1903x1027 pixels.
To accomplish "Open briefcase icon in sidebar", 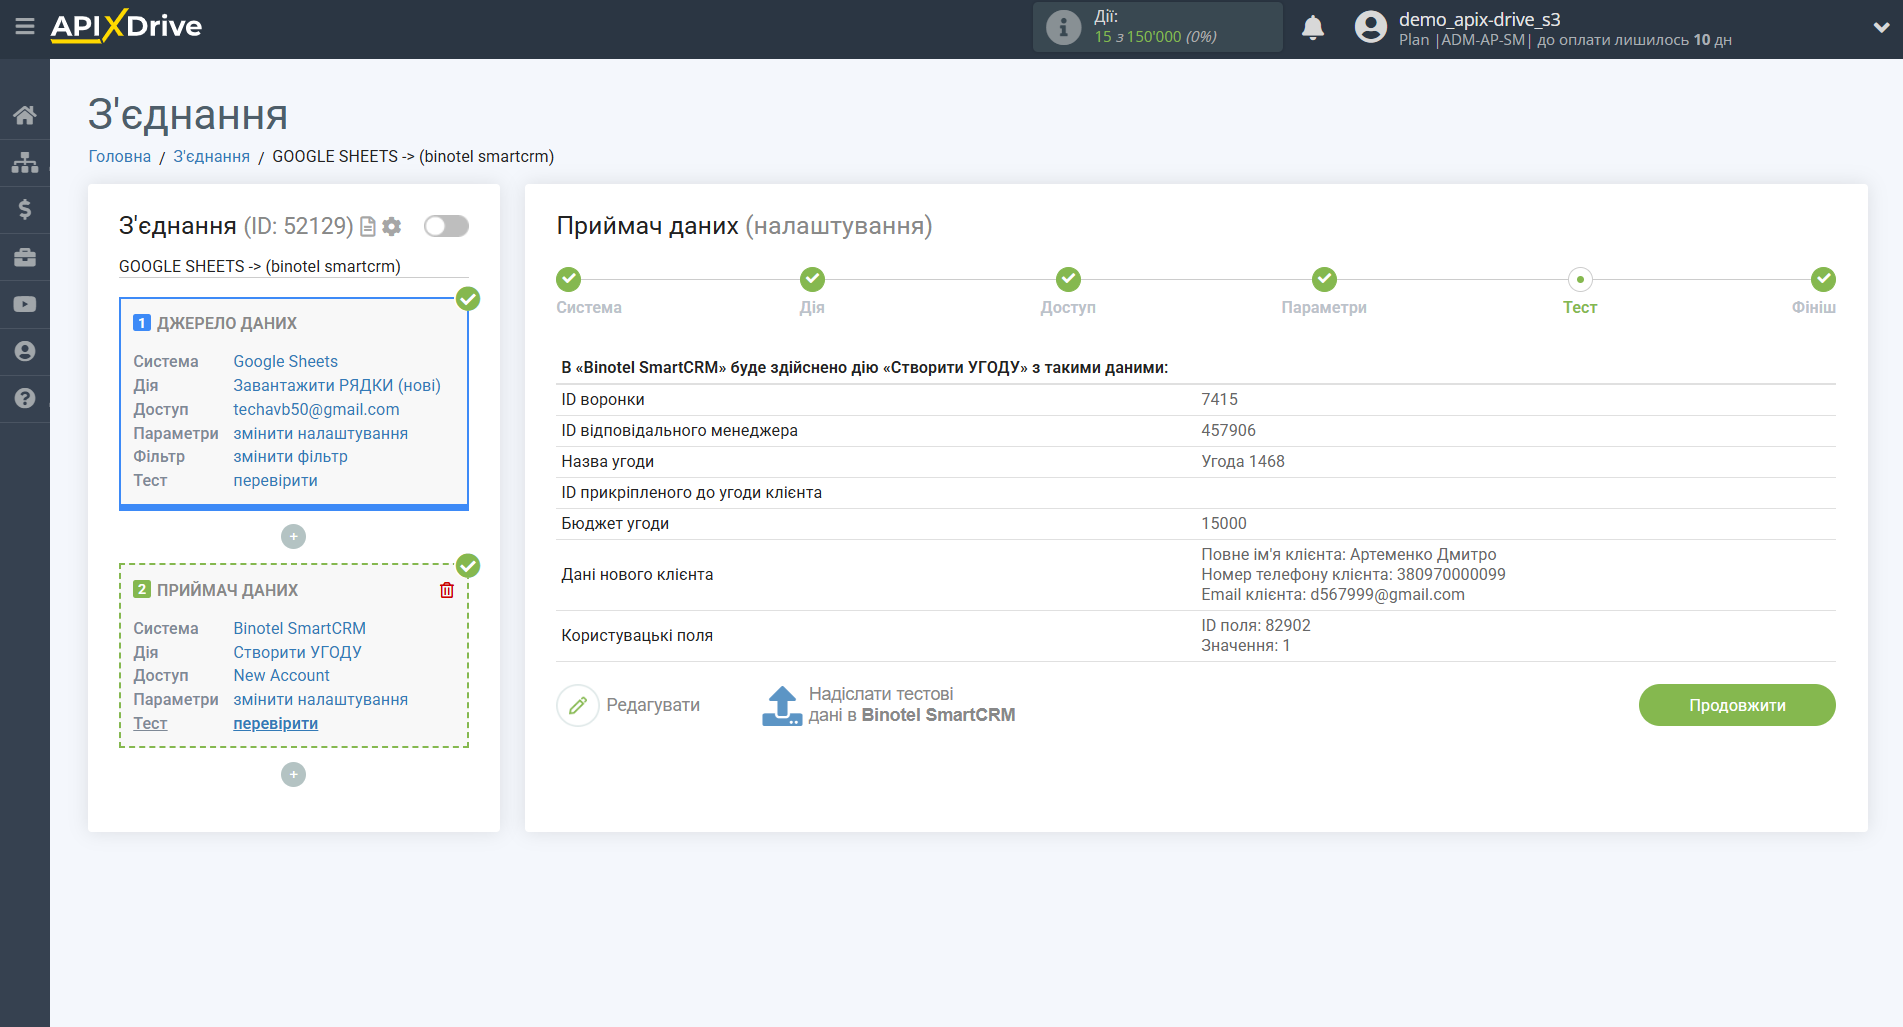I will tap(25, 257).
